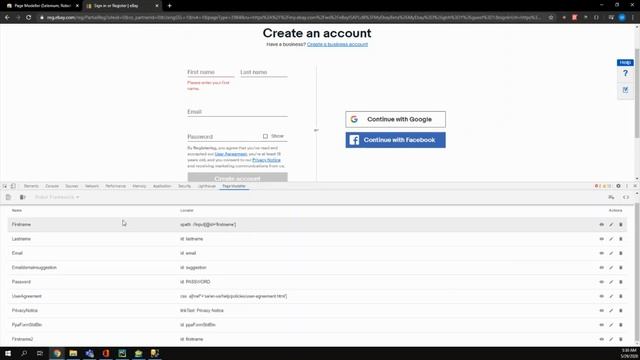Viewport: 640px width, 360px height.
Task: Delete the PrivacyNotice entry trash icon
Action: pyautogui.click(x=621, y=310)
